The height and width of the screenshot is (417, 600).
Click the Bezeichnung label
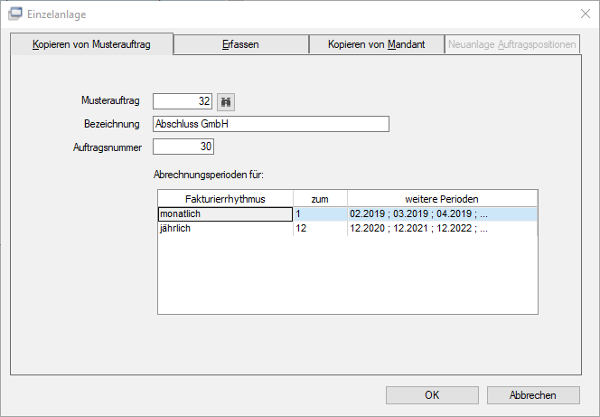[112, 124]
